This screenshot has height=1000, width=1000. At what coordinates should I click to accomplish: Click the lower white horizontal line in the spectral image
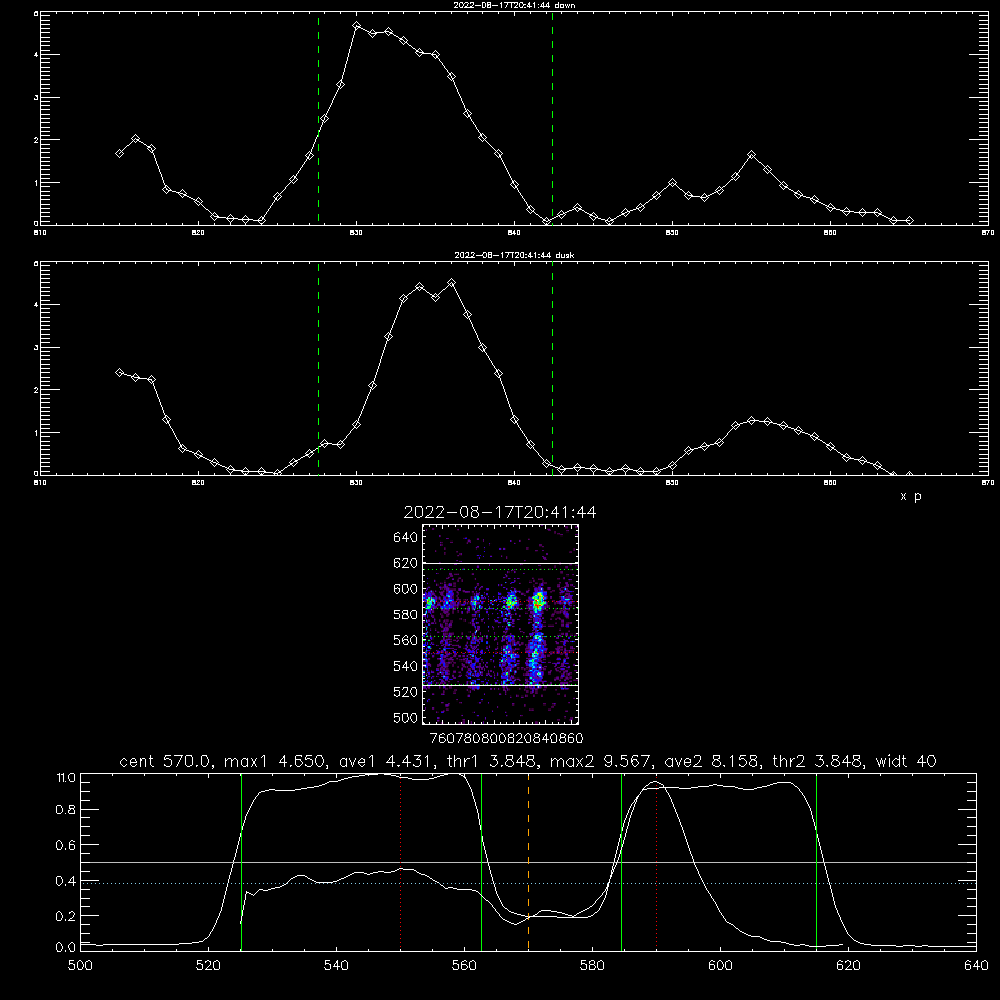501,685
